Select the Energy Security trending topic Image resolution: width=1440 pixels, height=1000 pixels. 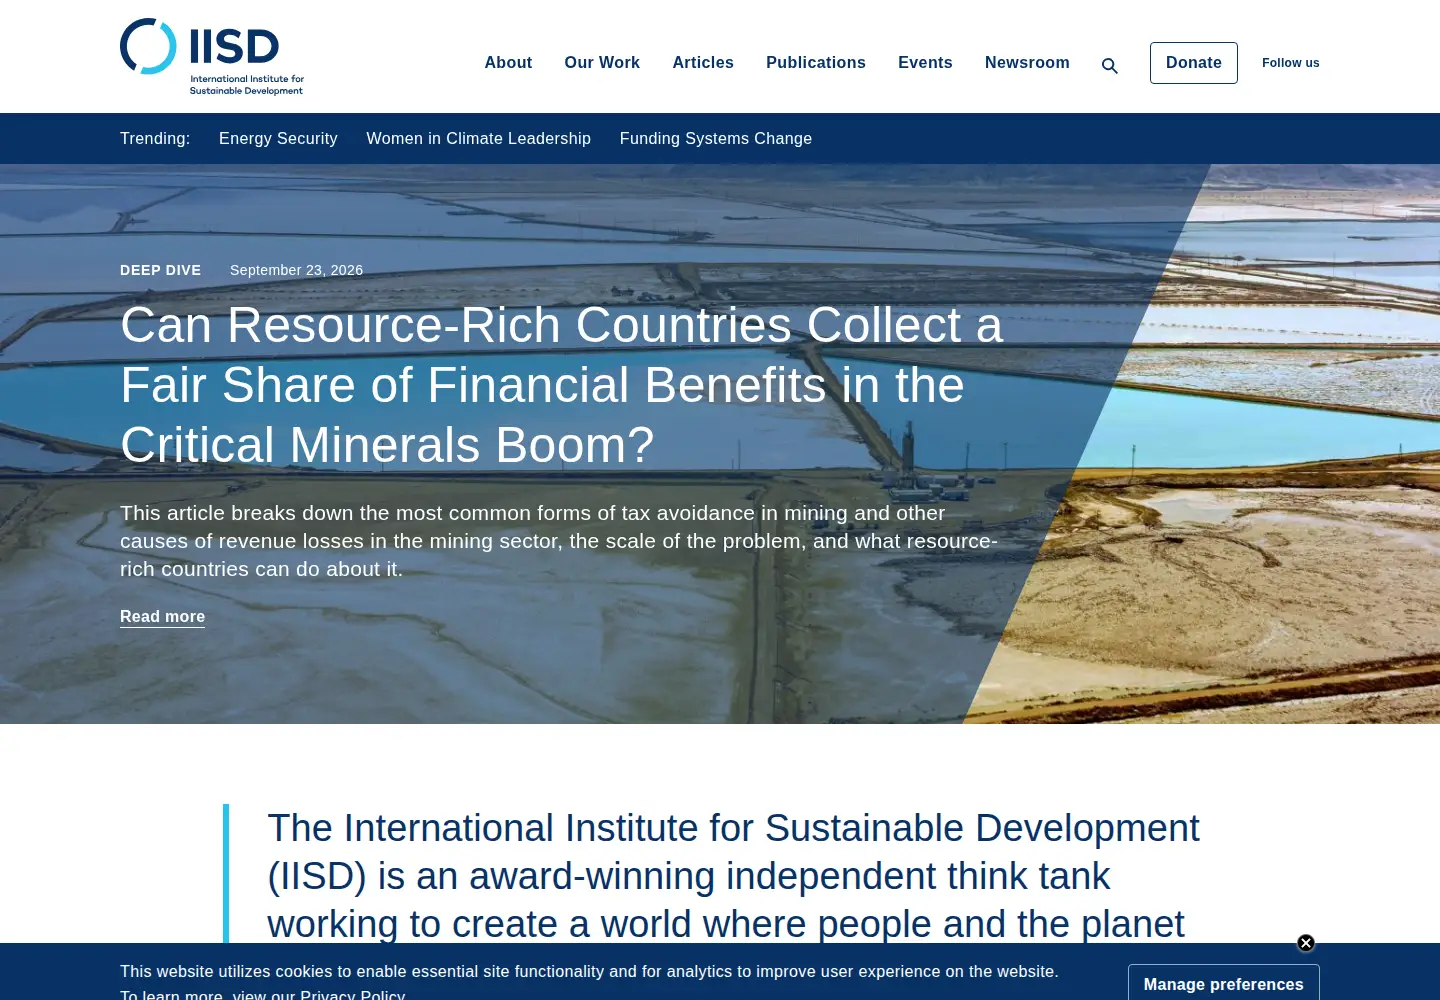click(278, 138)
